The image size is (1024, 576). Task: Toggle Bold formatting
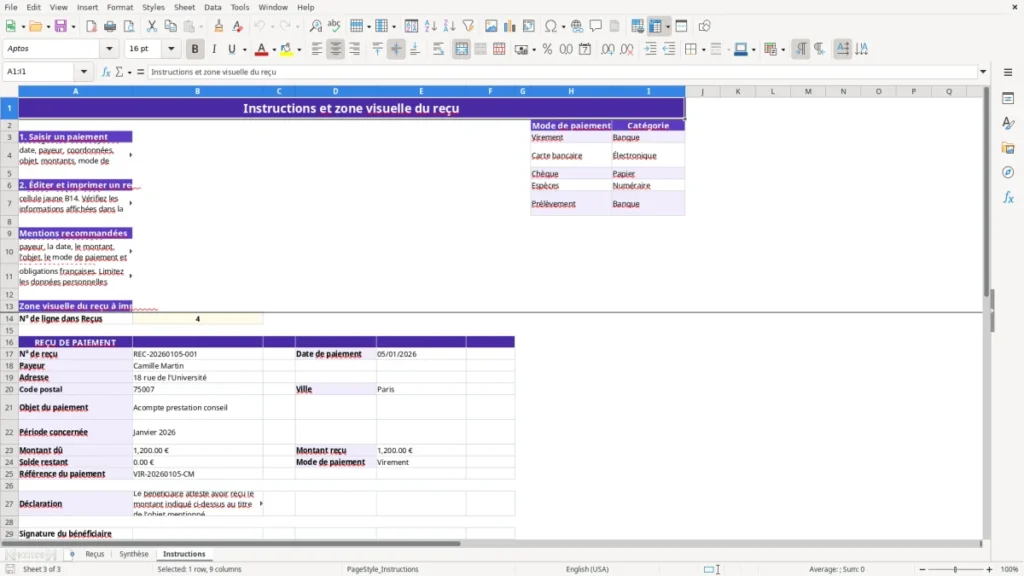coord(195,49)
